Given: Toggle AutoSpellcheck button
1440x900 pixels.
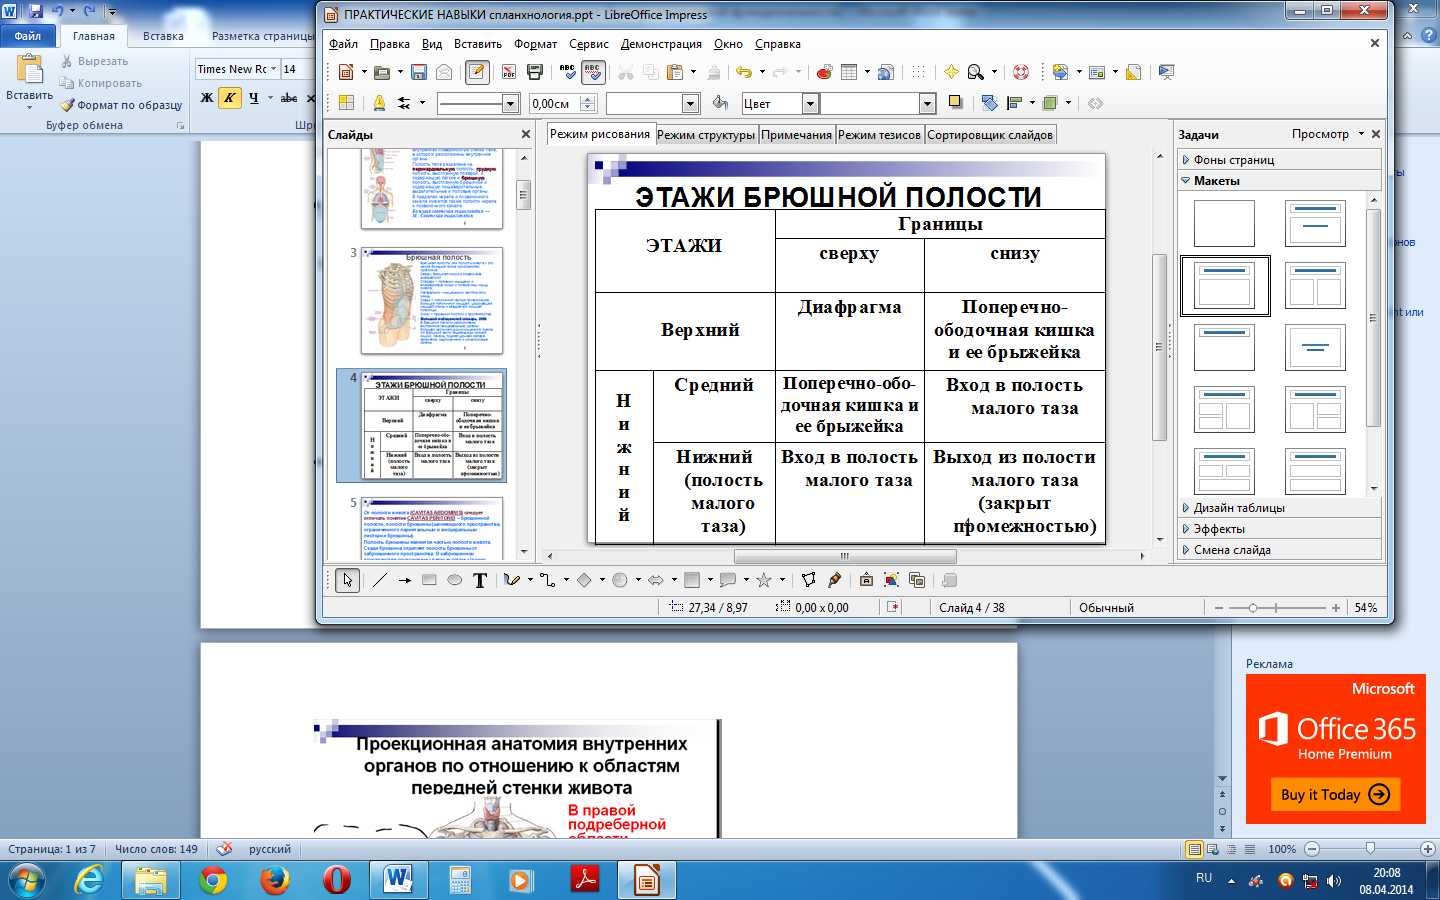Looking at the screenshot, I should point(592,72).
